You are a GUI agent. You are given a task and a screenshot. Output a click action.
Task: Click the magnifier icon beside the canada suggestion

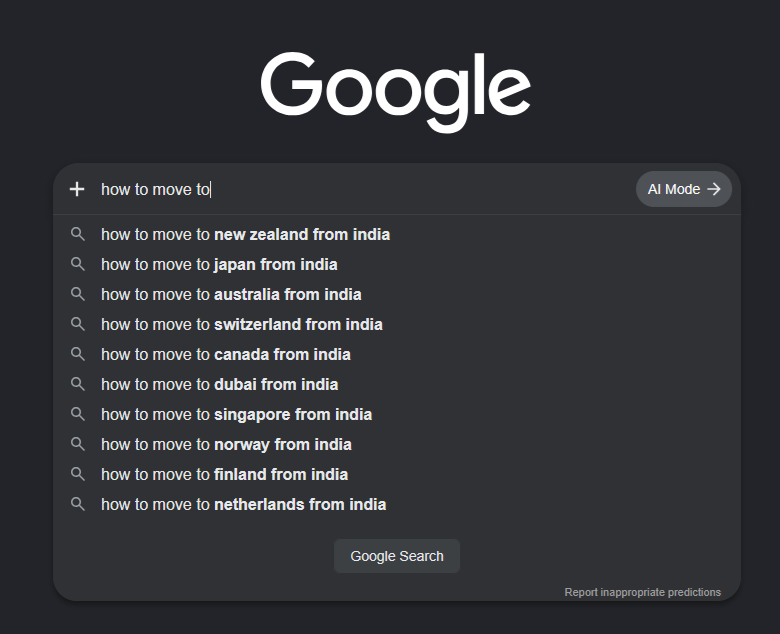coord(78,354)
